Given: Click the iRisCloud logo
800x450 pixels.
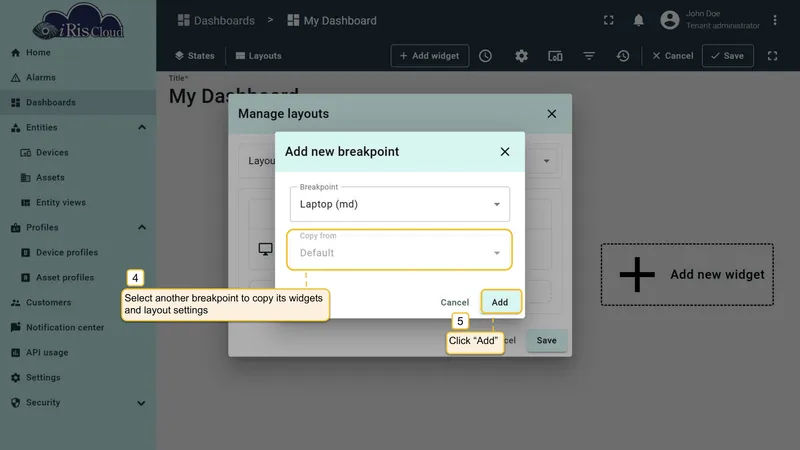Looking at the screenshot, I should (78, 22).
